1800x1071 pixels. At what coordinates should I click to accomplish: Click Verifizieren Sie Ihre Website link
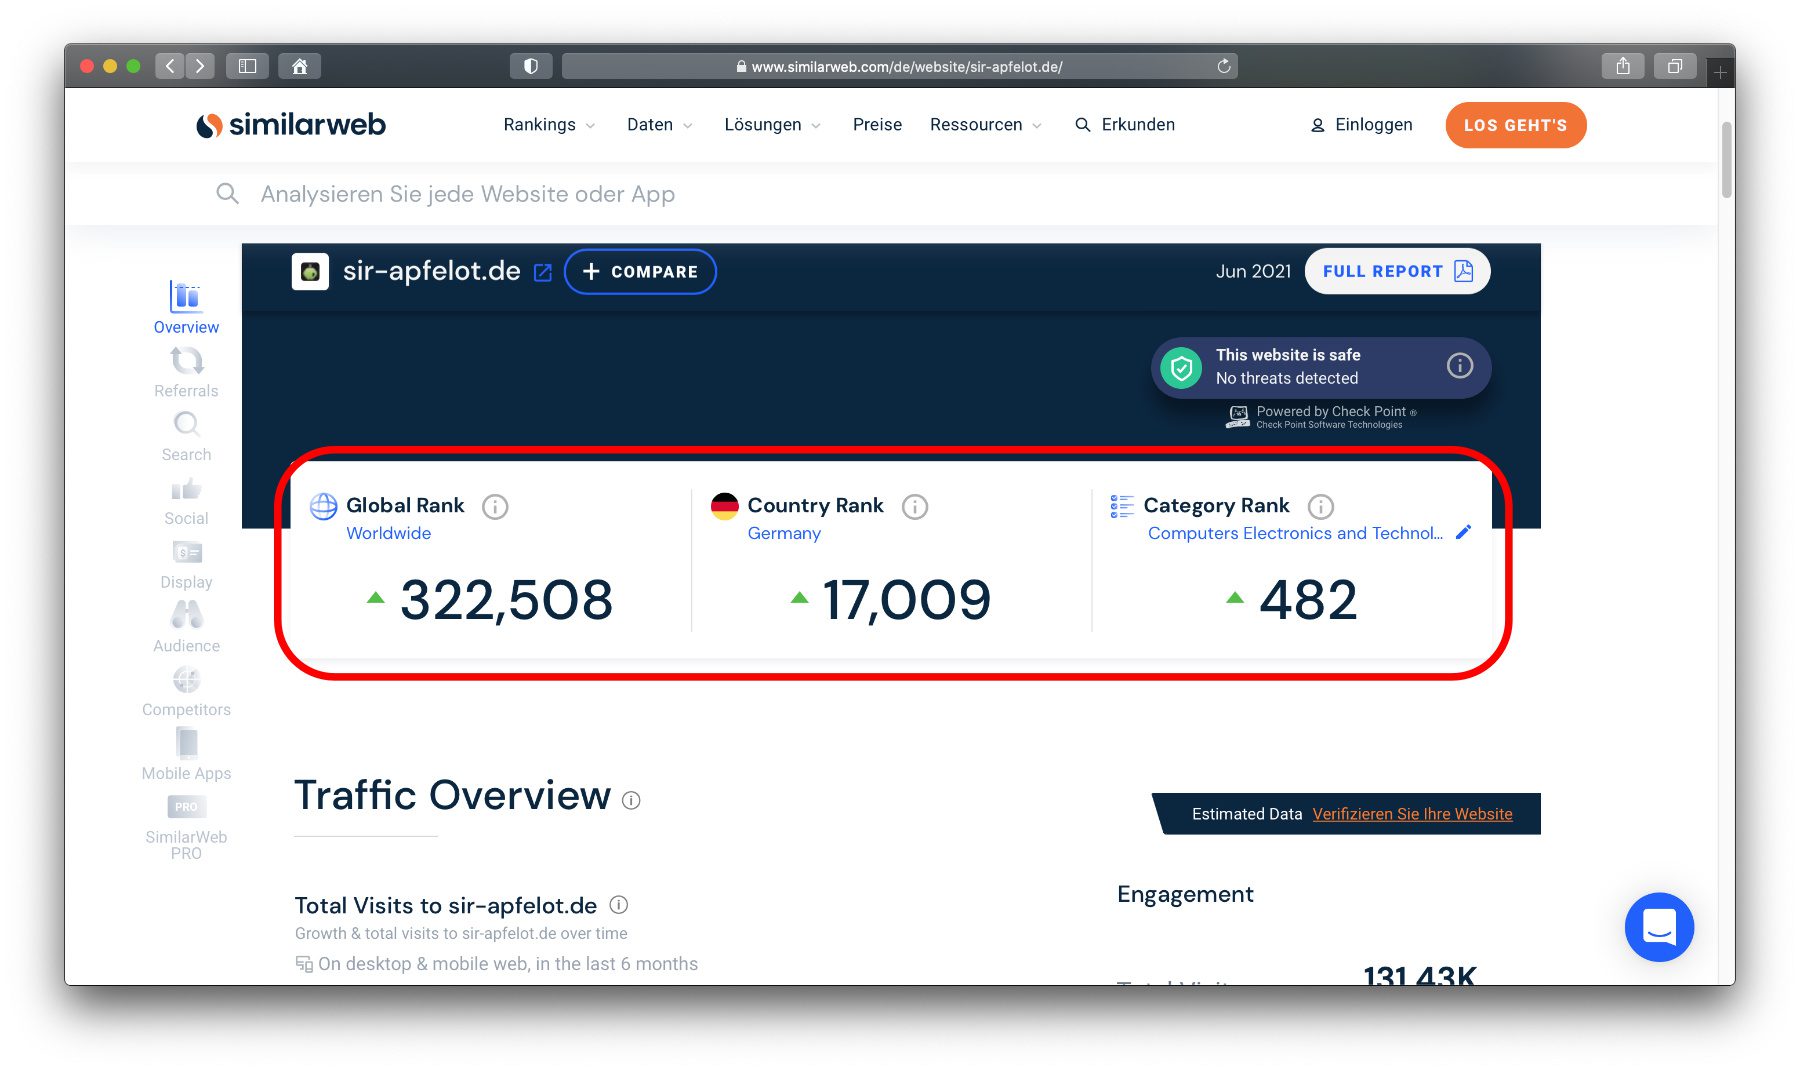click(x=1412, y=814)
